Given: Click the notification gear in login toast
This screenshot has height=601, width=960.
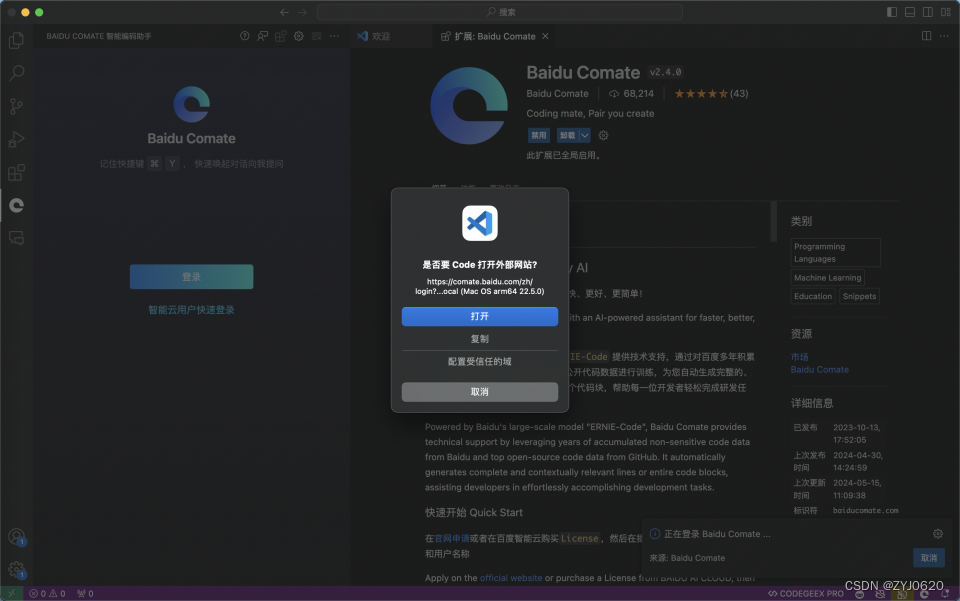Looking at the screenshot, I should tap(938, 534).
